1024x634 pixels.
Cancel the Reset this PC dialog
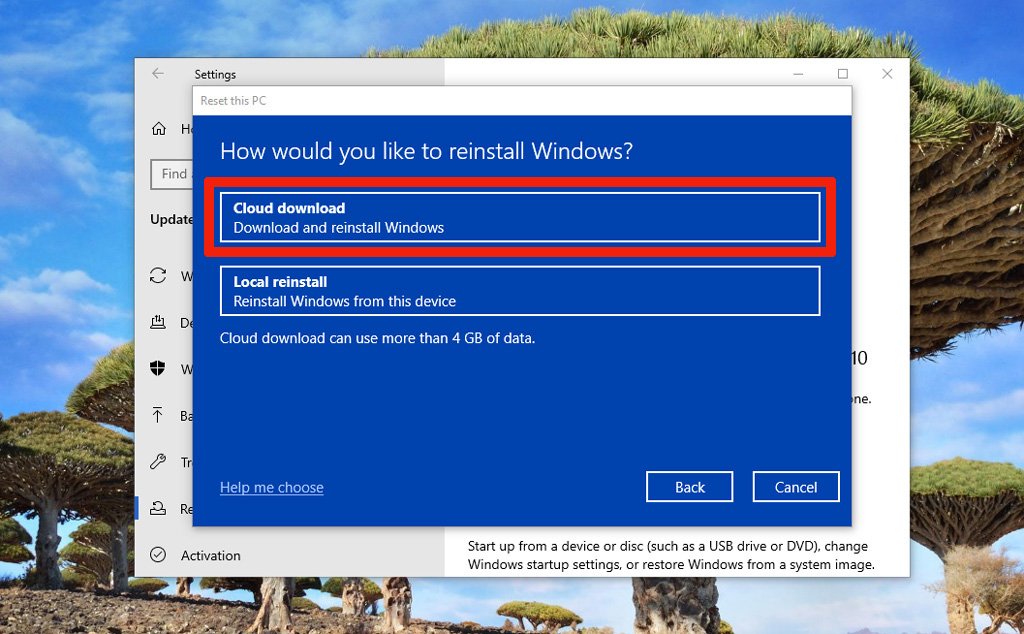(x=795, y=487)
